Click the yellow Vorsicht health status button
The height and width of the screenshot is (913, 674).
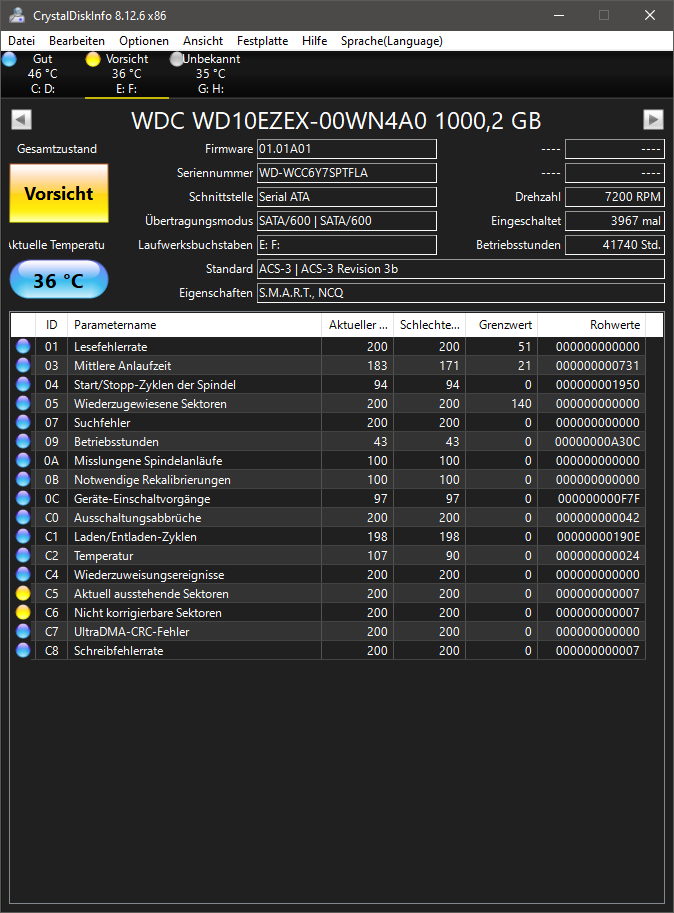[59, 193]
